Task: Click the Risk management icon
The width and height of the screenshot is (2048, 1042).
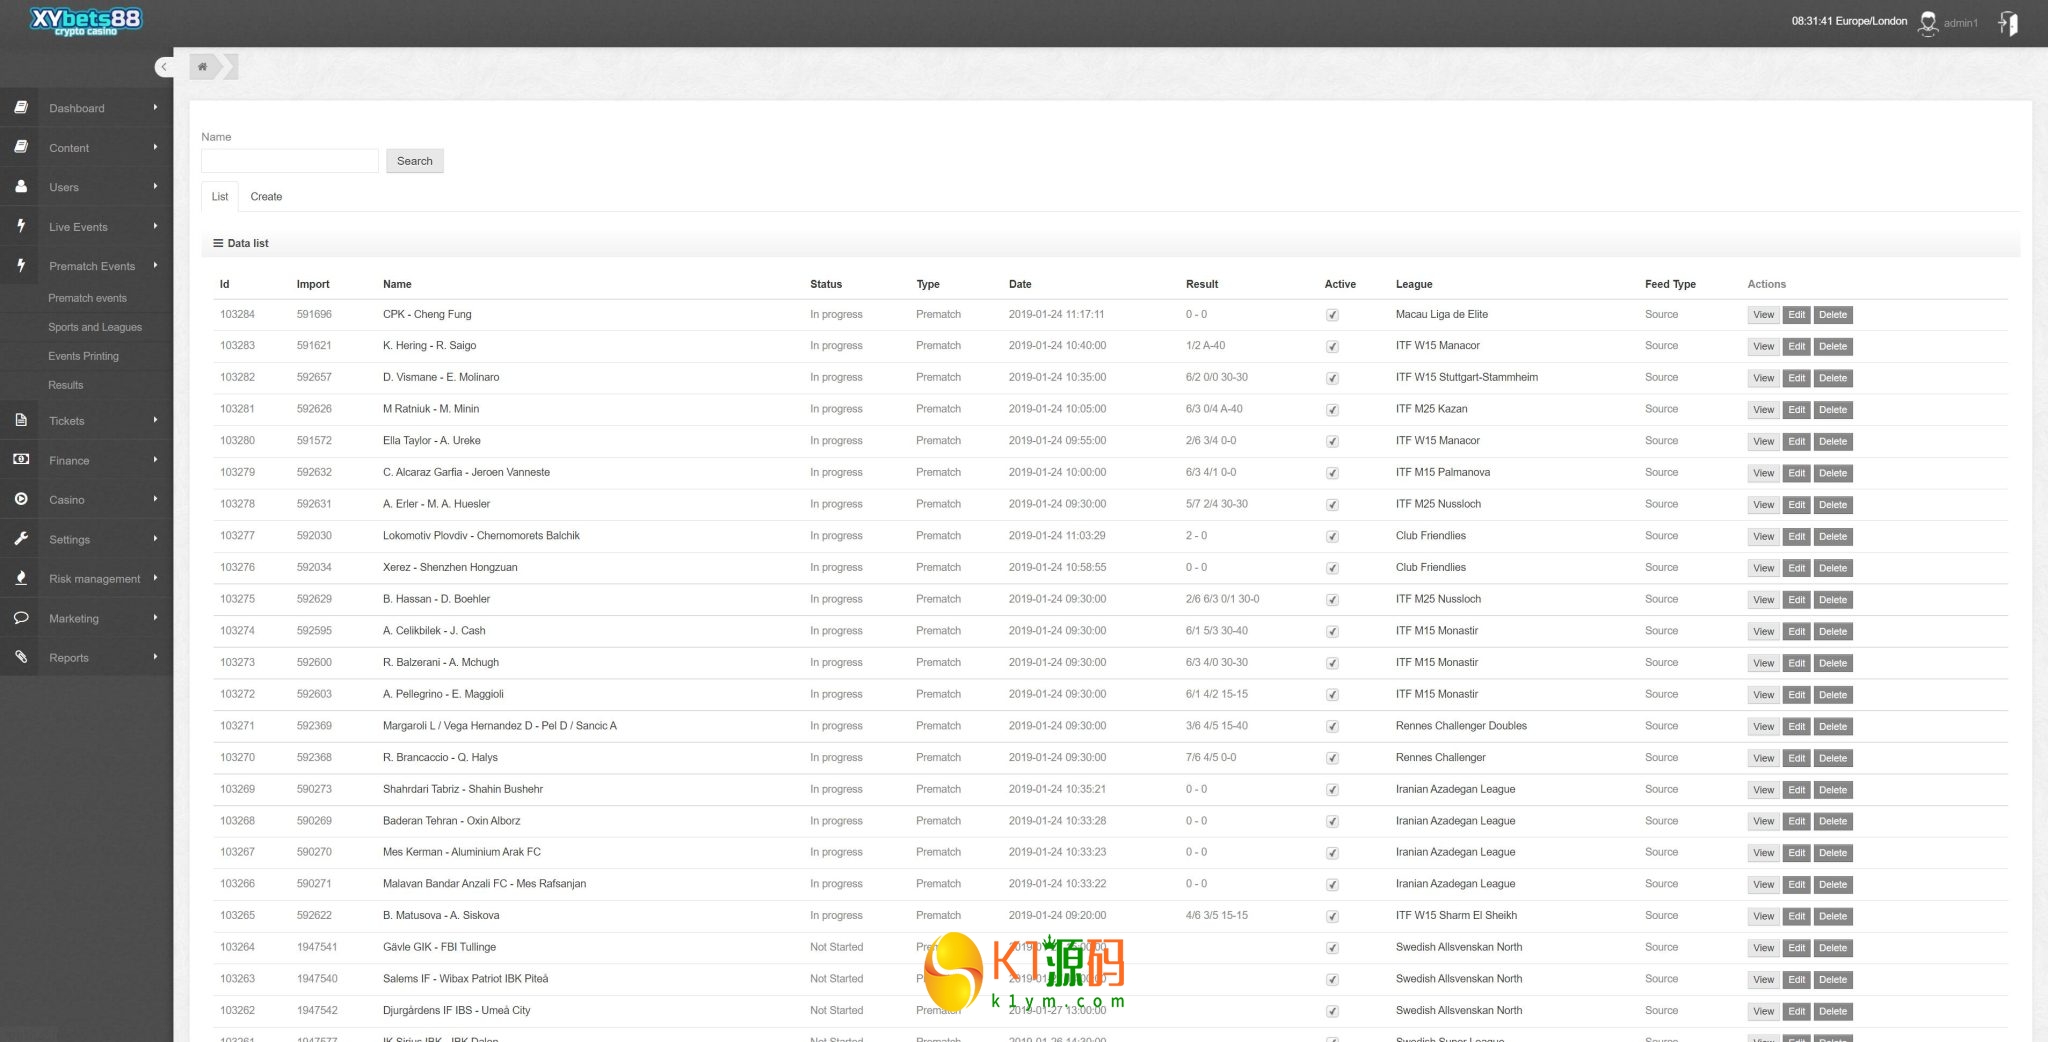Action: (x=21, y=578)
